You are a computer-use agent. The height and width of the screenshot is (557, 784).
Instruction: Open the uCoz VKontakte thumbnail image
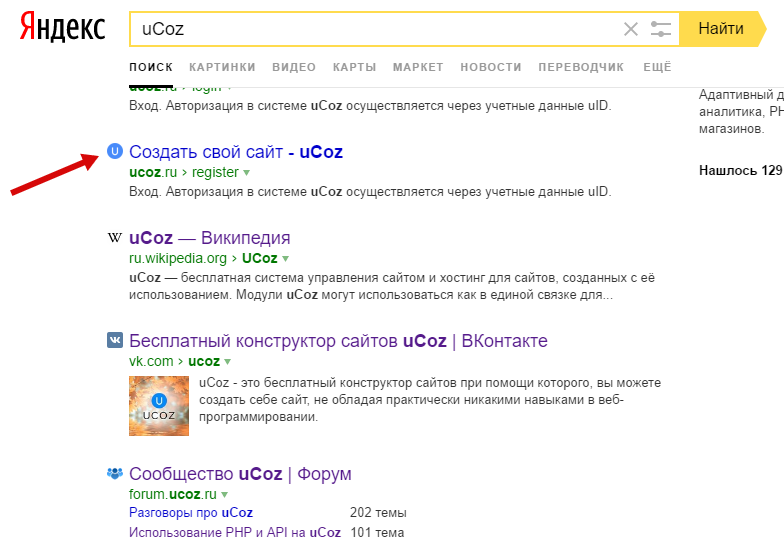[x=159, y=405]
